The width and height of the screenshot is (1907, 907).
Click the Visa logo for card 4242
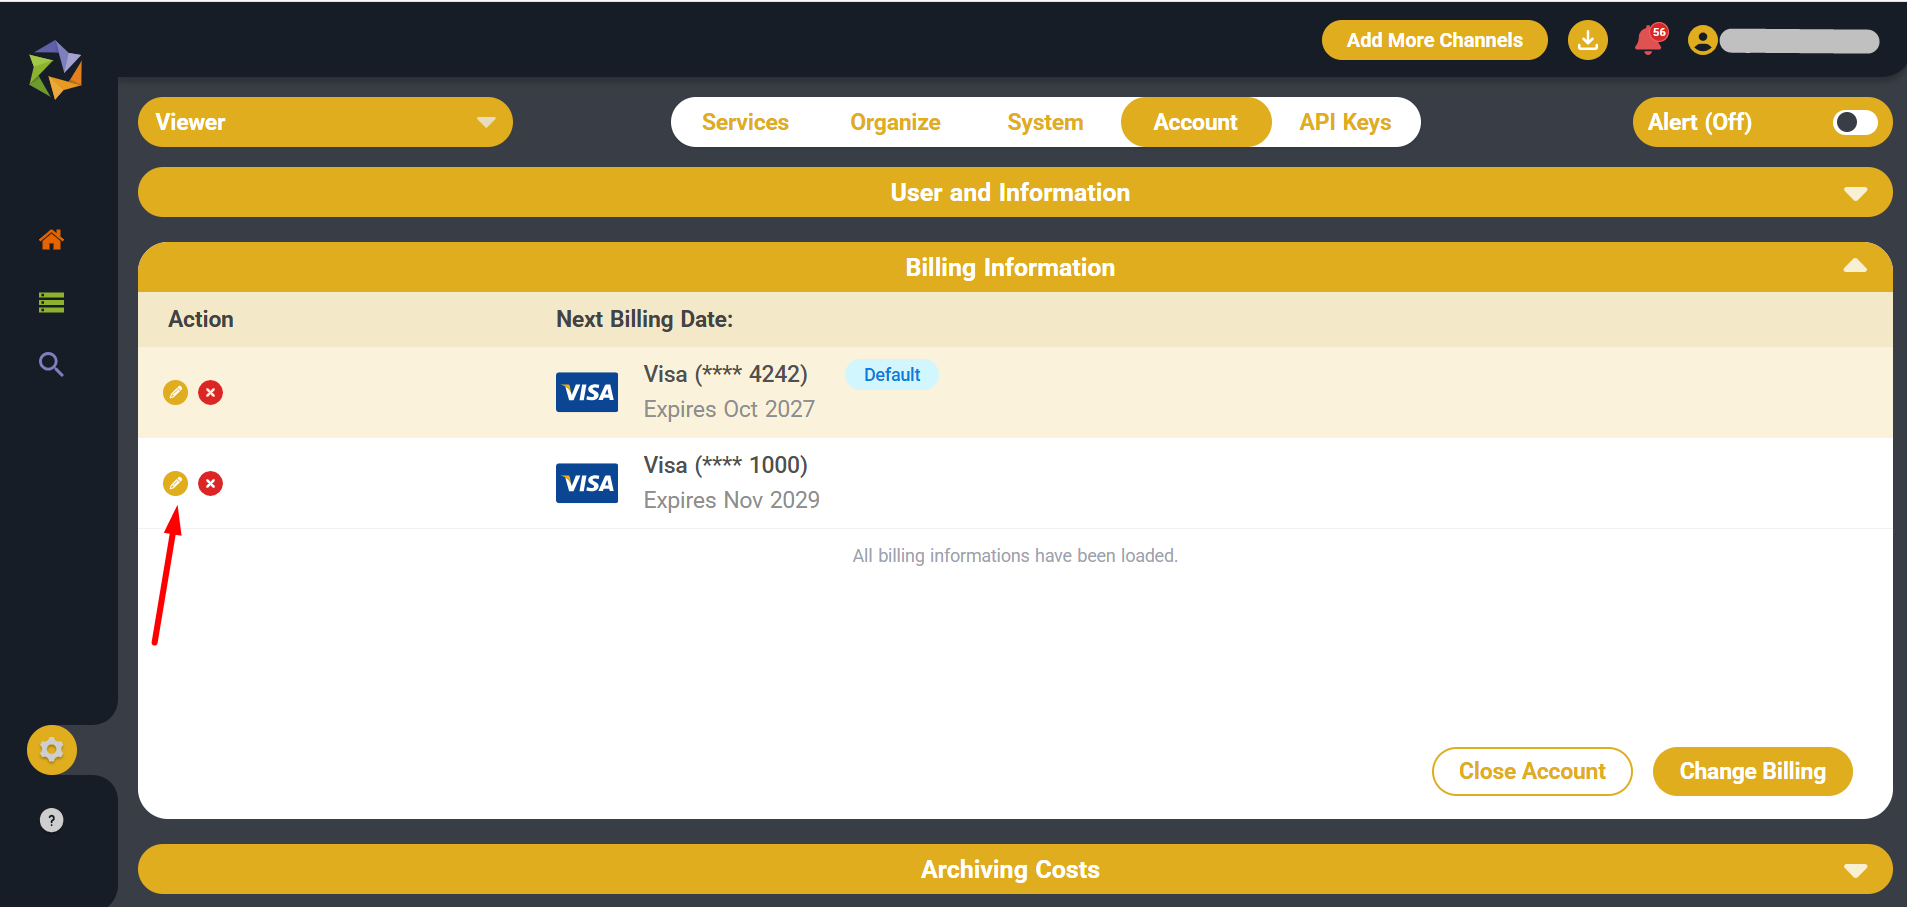point(587,392)
